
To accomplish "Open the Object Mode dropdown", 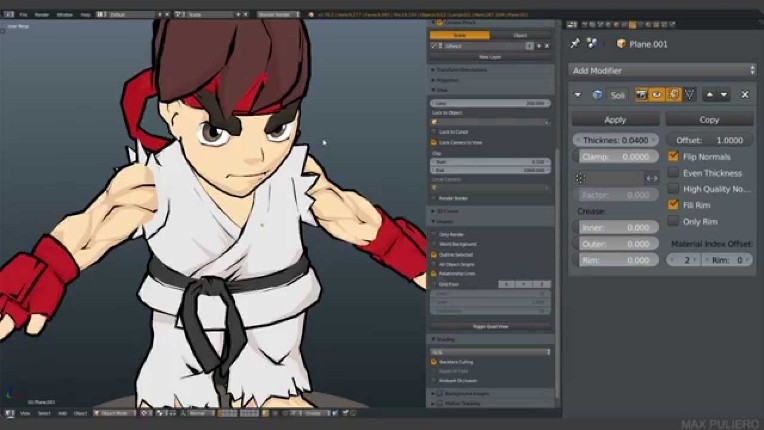I will [x=115, y=413].
